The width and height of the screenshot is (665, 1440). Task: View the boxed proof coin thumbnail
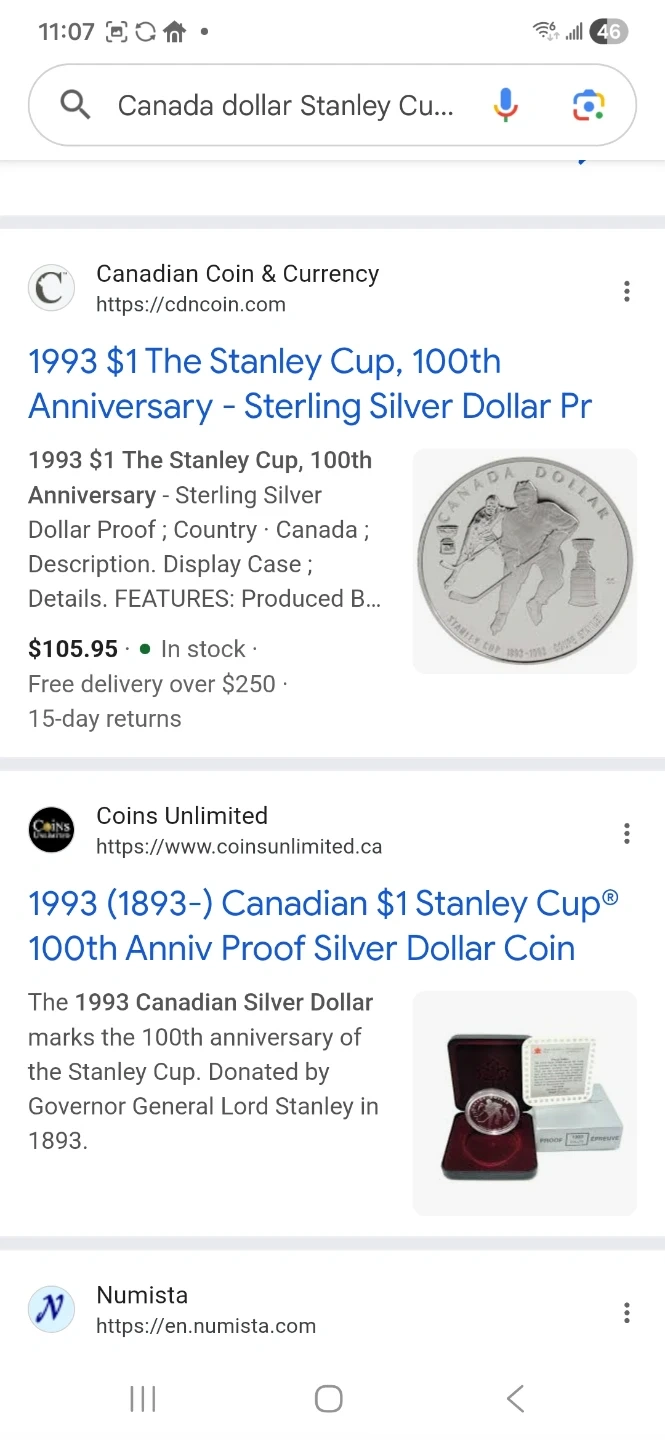[x=524, y=1103]
